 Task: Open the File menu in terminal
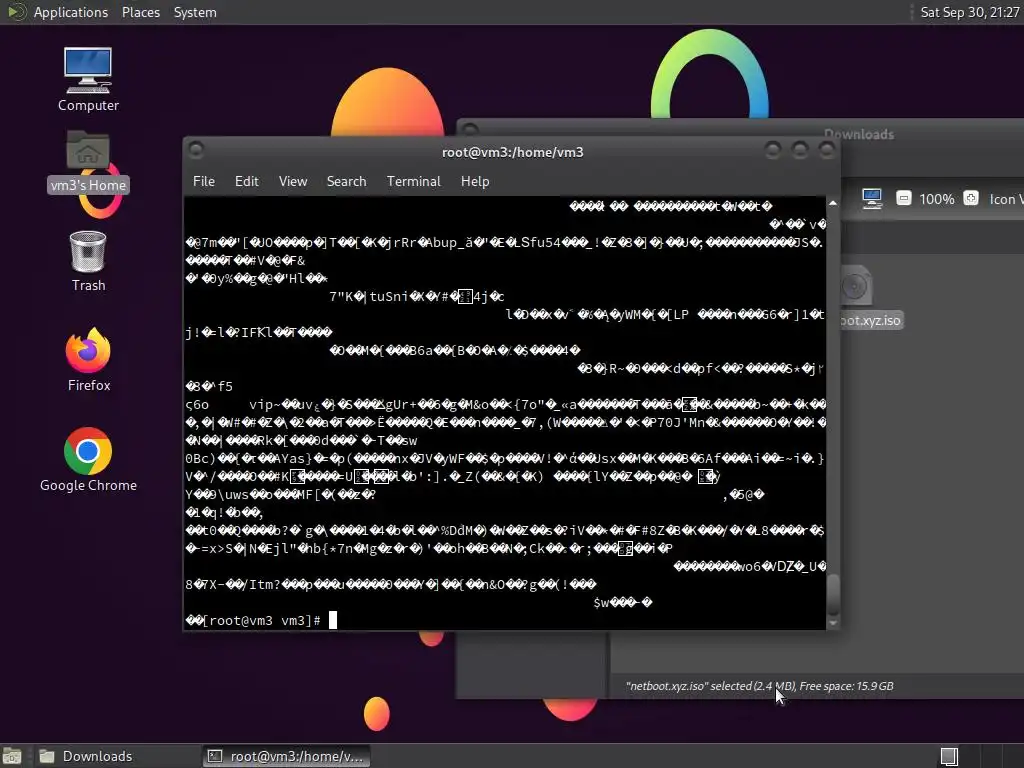(204, 182)
